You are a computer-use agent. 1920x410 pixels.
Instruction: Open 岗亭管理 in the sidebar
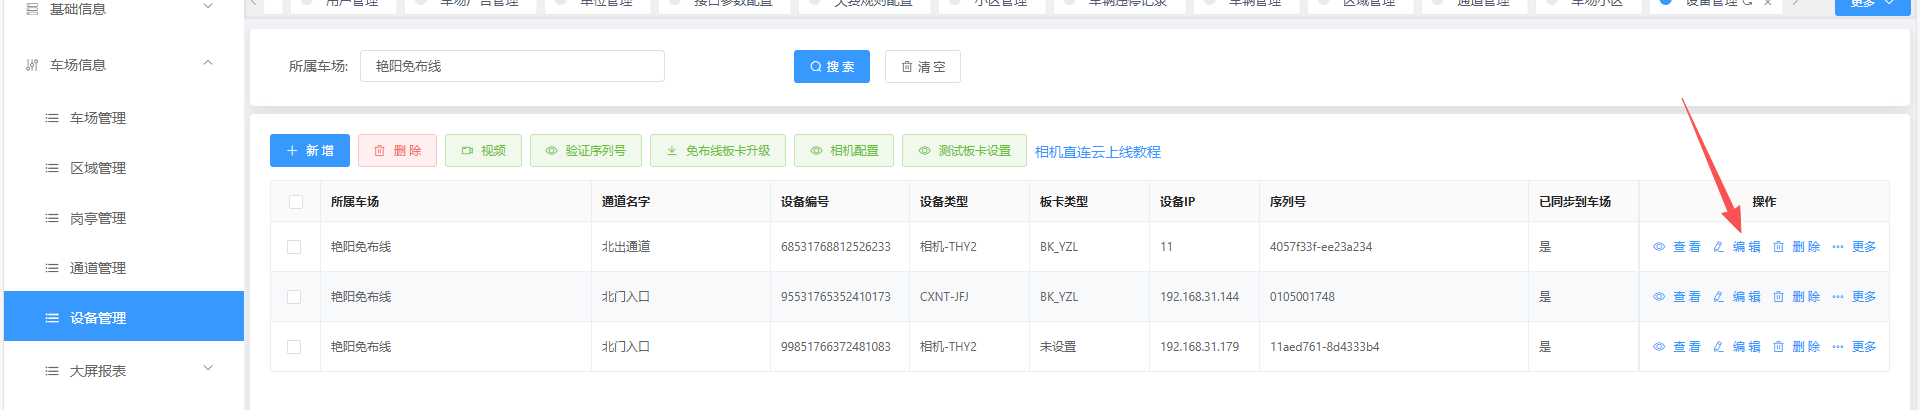point(123,218)
